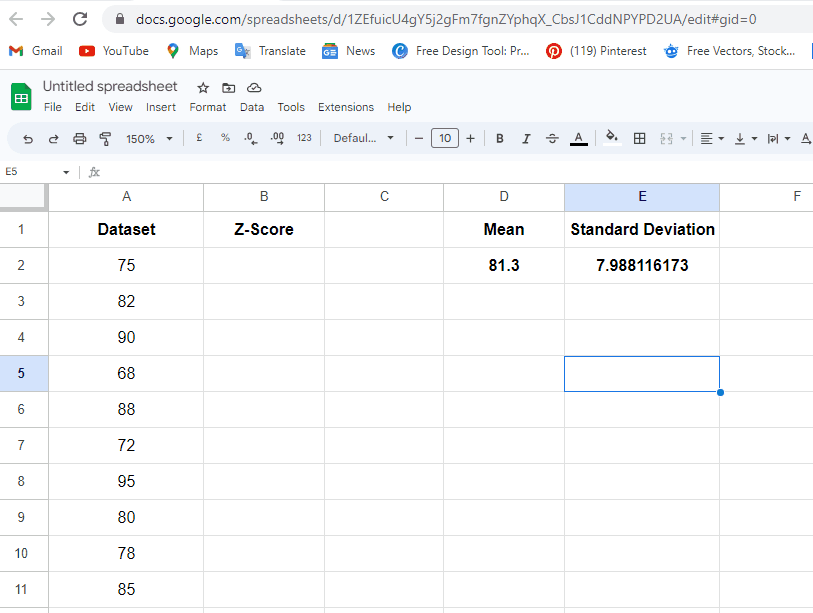813x613 pixels.
Task: Open the Tools menu
Action: pyautogui.click(x=291, y=107)
